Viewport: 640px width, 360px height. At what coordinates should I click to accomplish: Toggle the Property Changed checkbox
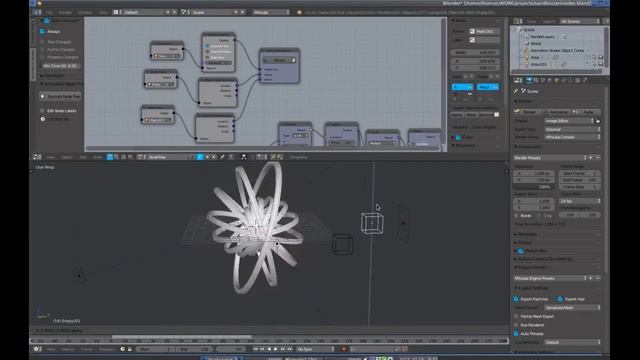42,57
